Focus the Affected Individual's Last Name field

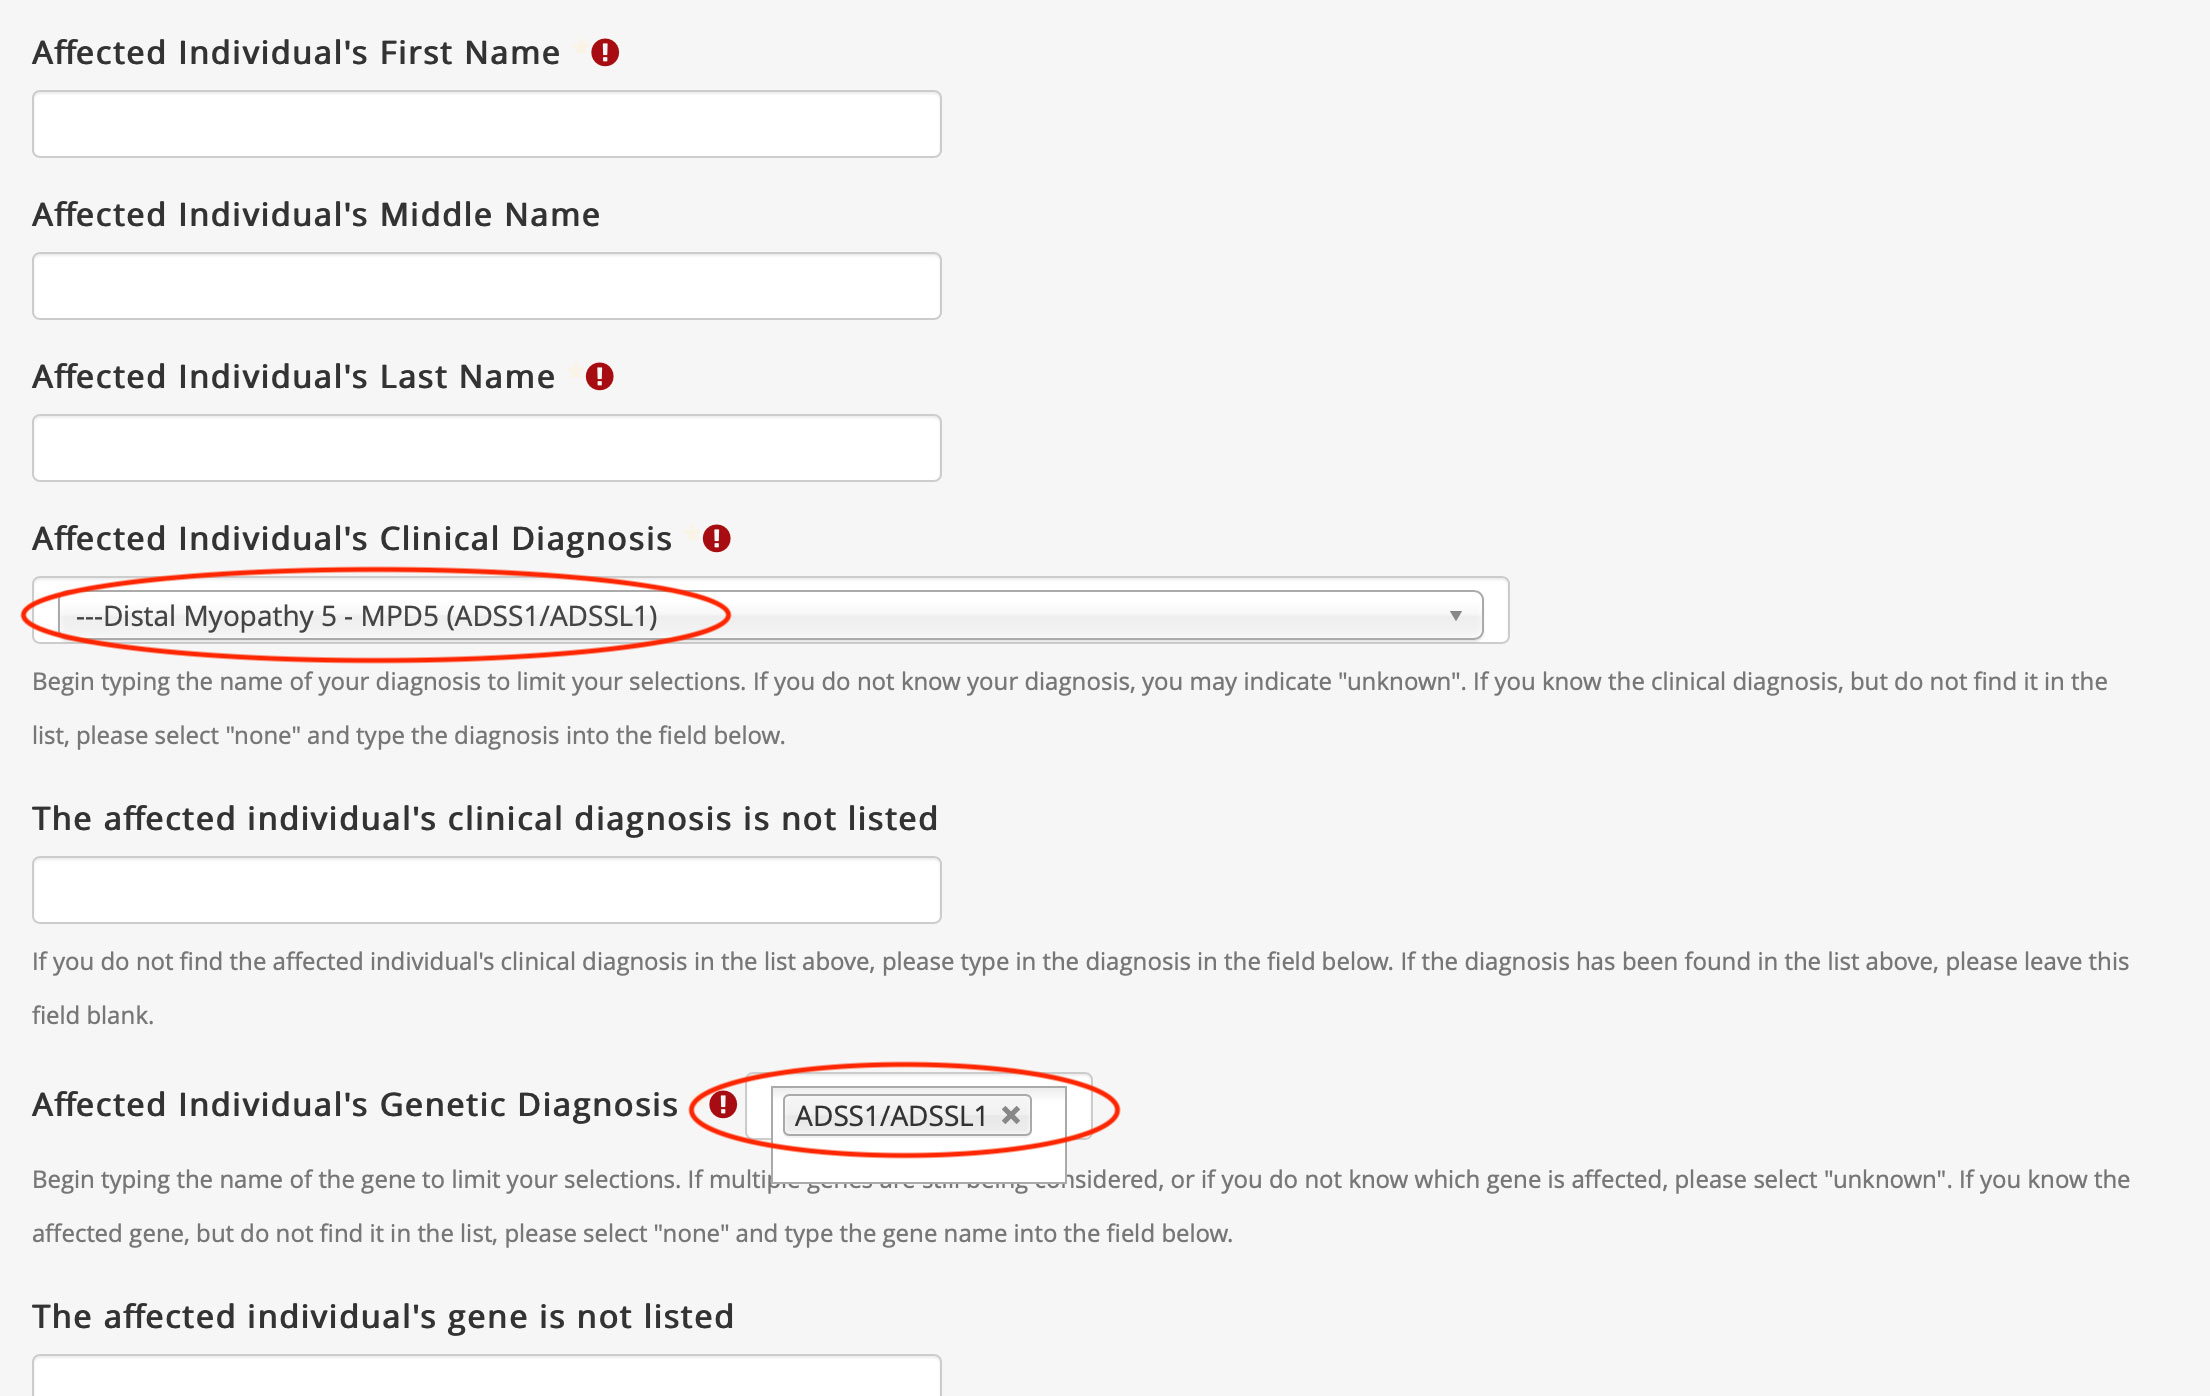486,448
